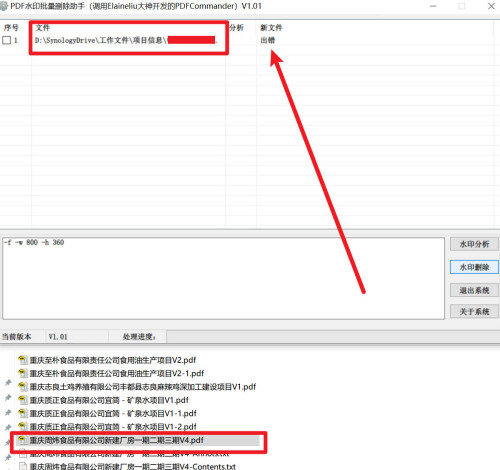Click PDF icon of 矿泉水项目V1-1.pdf

(x=23, y=413)
